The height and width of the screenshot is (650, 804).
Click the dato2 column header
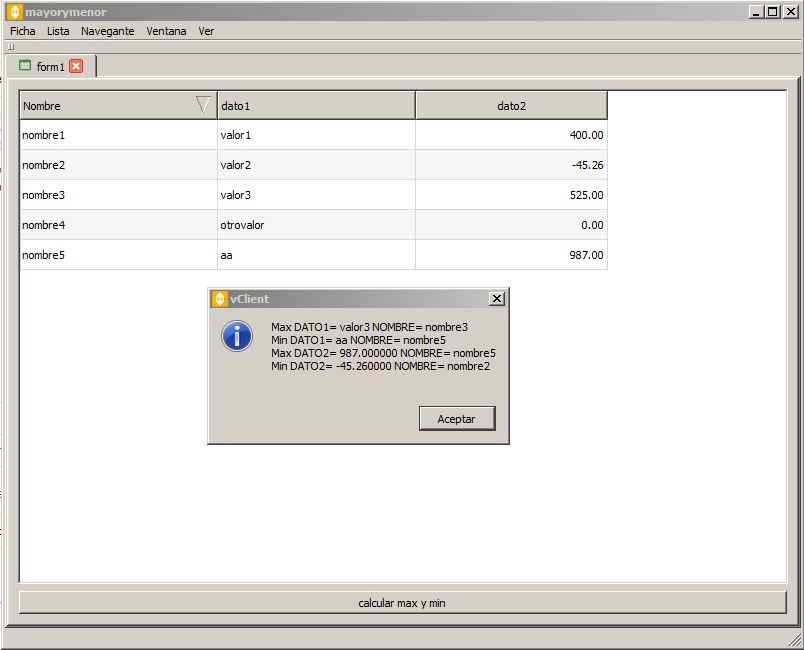511,106
